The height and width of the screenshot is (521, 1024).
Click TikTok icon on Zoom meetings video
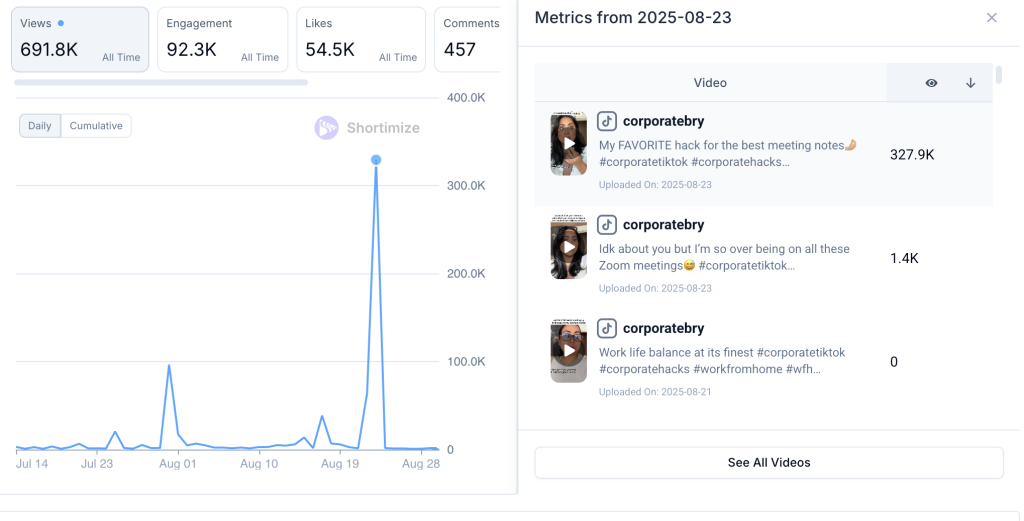tap(606, 225)
